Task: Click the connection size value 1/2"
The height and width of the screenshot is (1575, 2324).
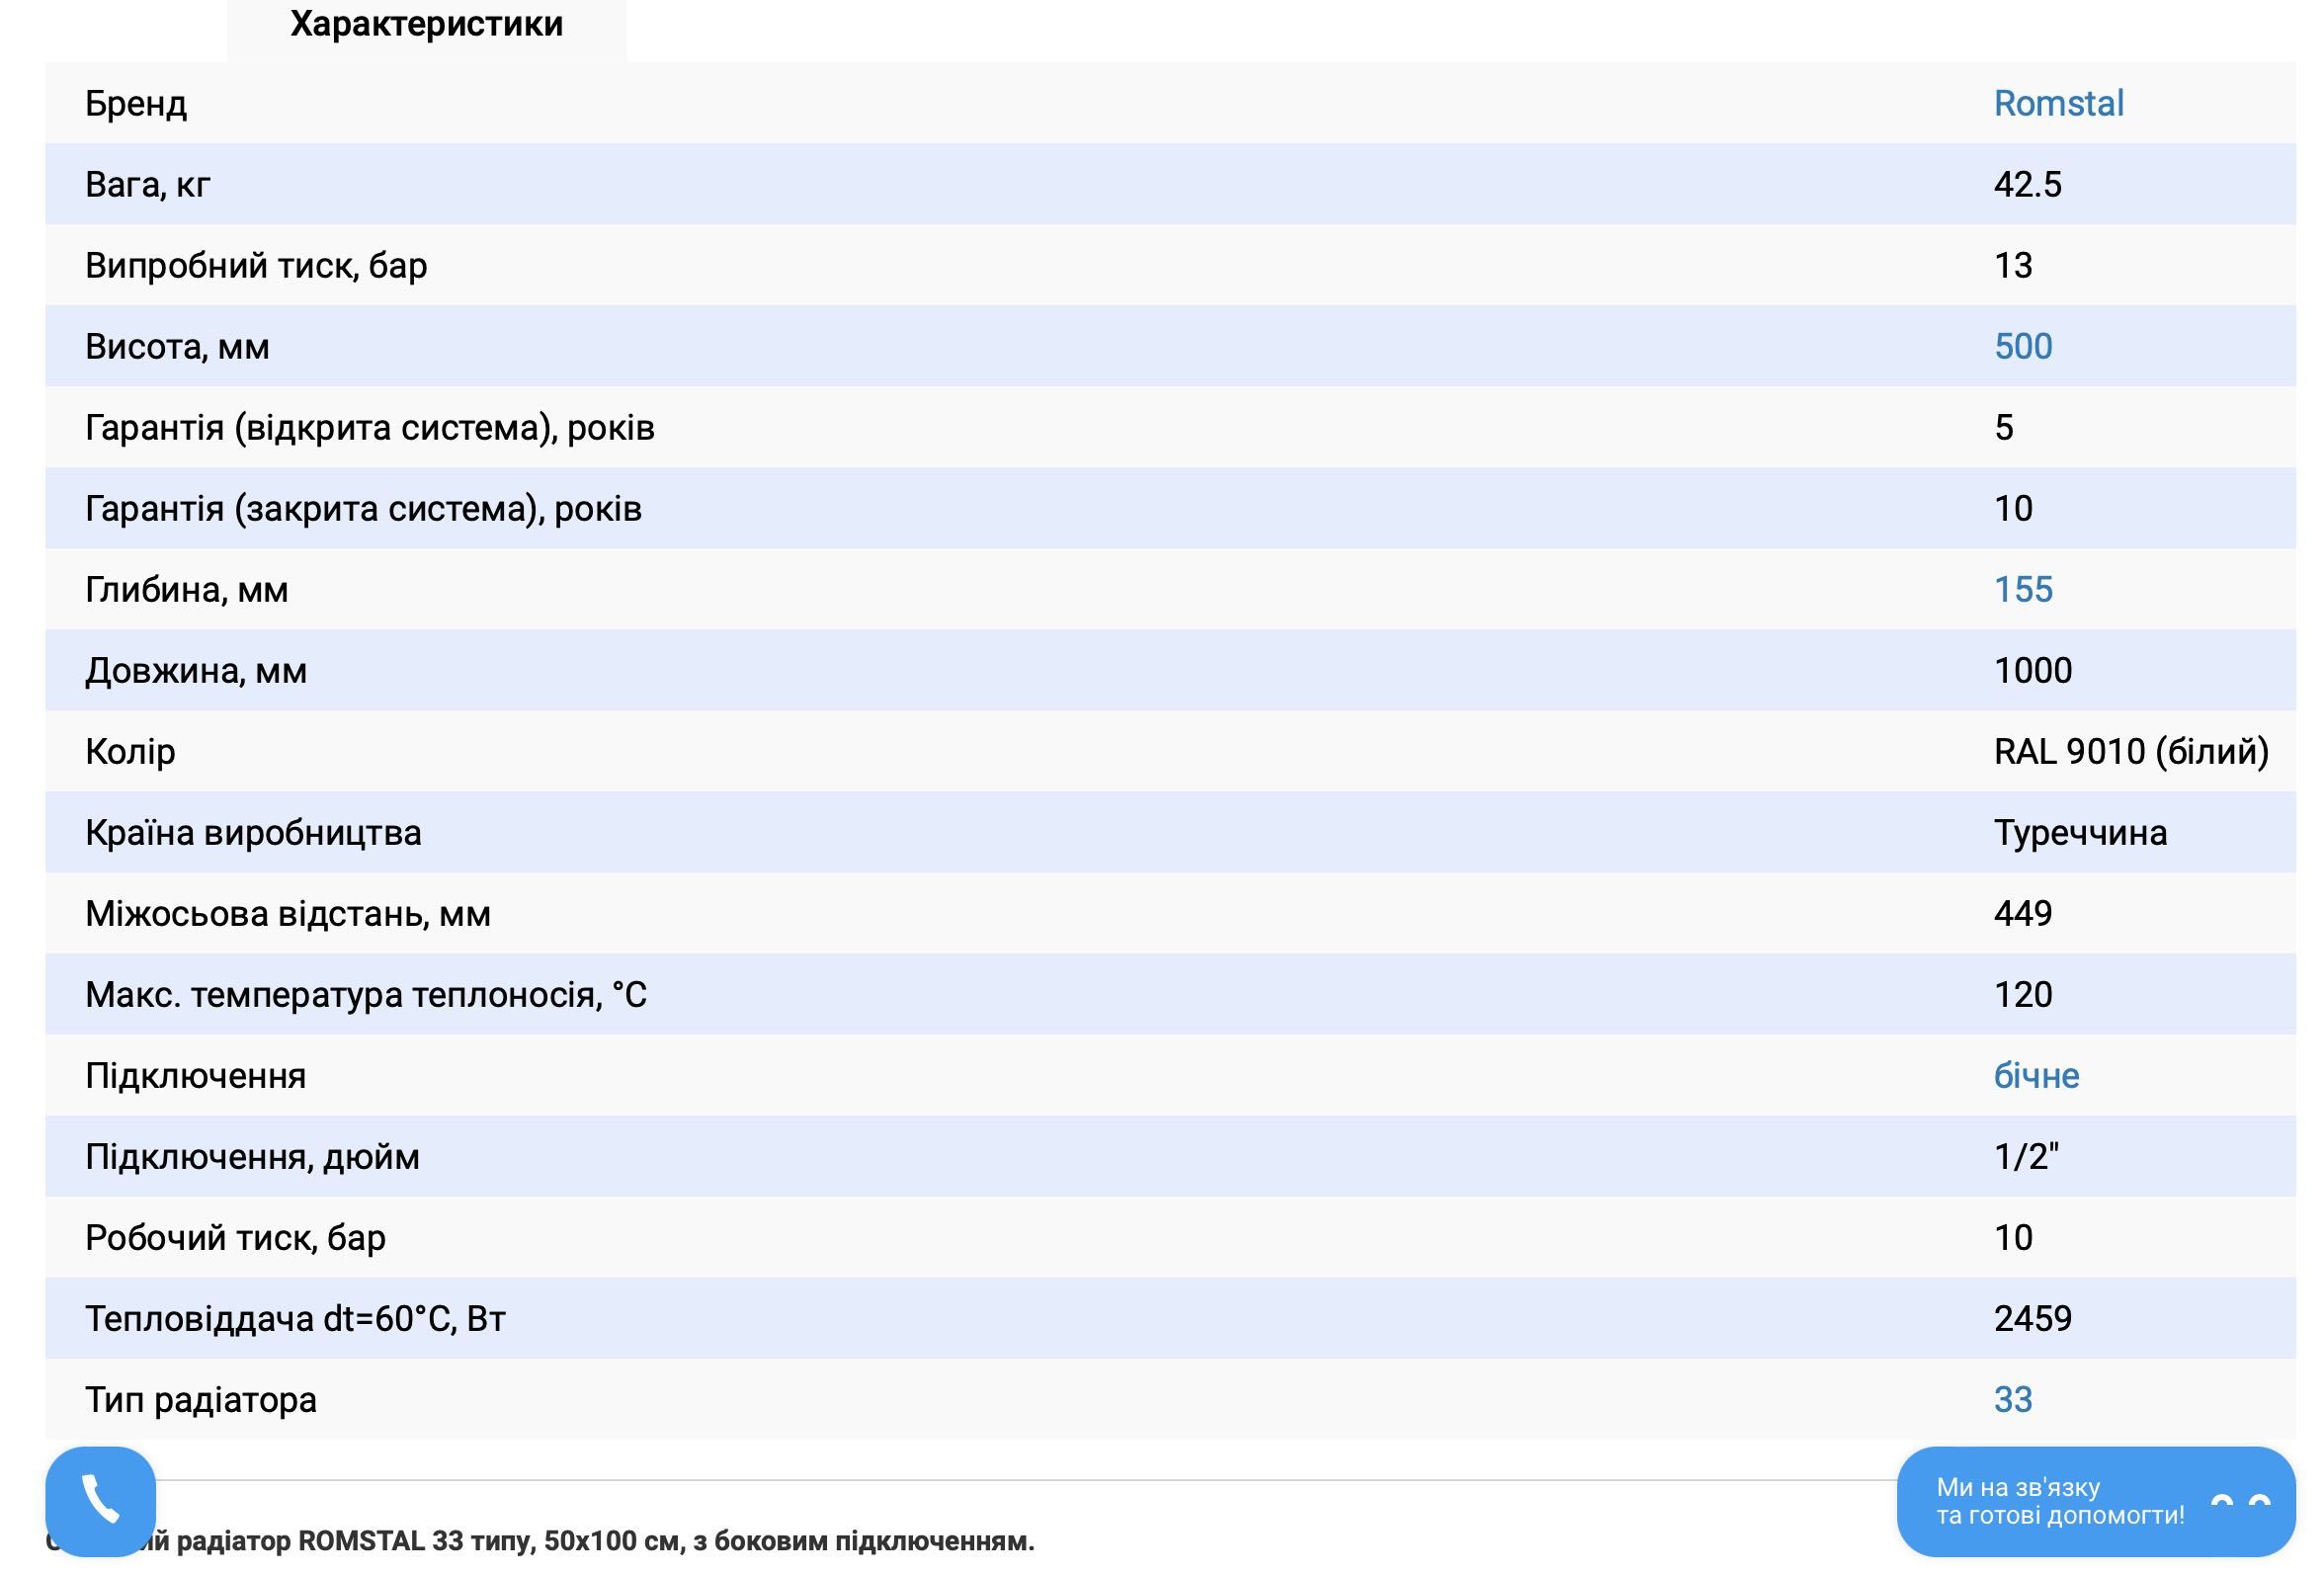Action: (2026, 1157)
